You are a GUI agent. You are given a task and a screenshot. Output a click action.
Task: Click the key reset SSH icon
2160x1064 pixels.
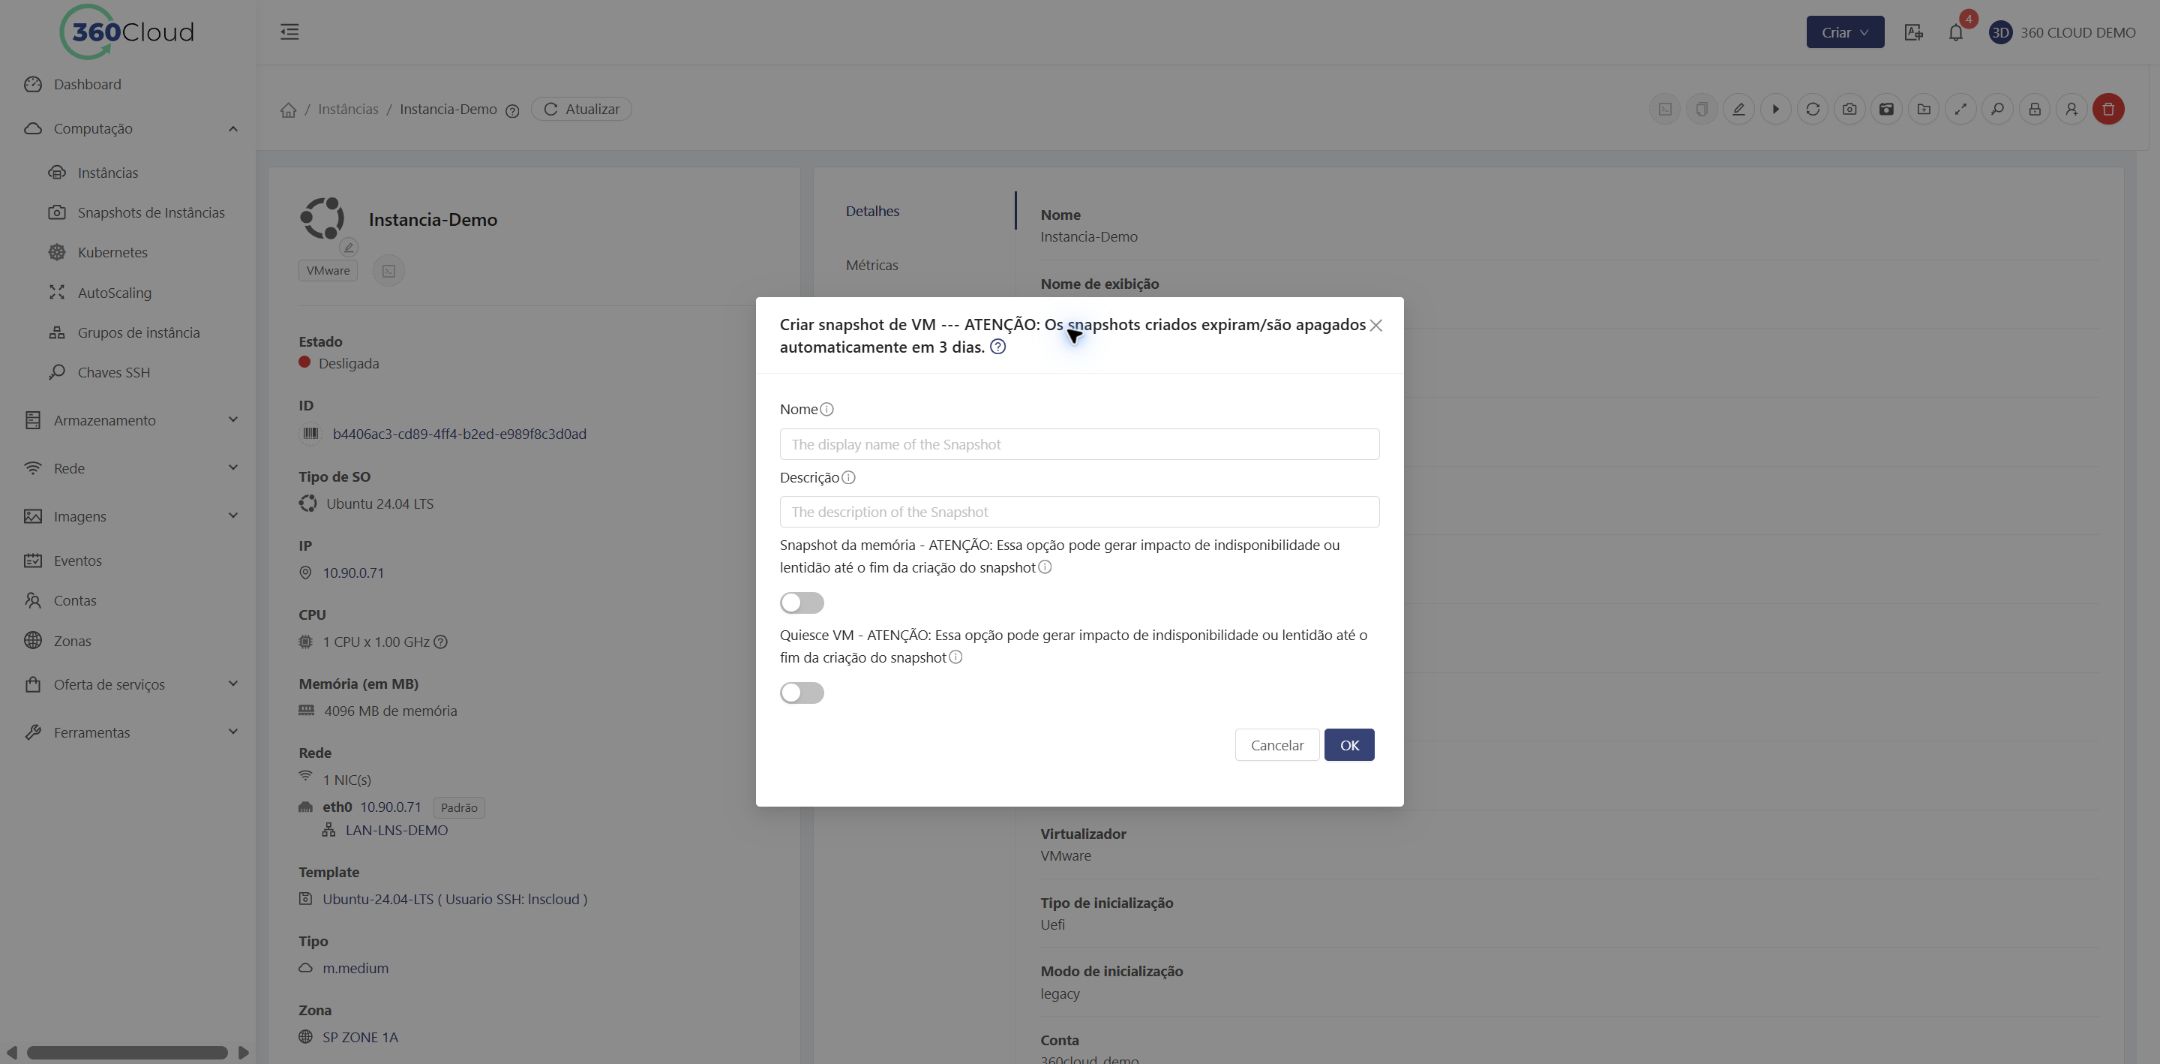point(1997,109)
